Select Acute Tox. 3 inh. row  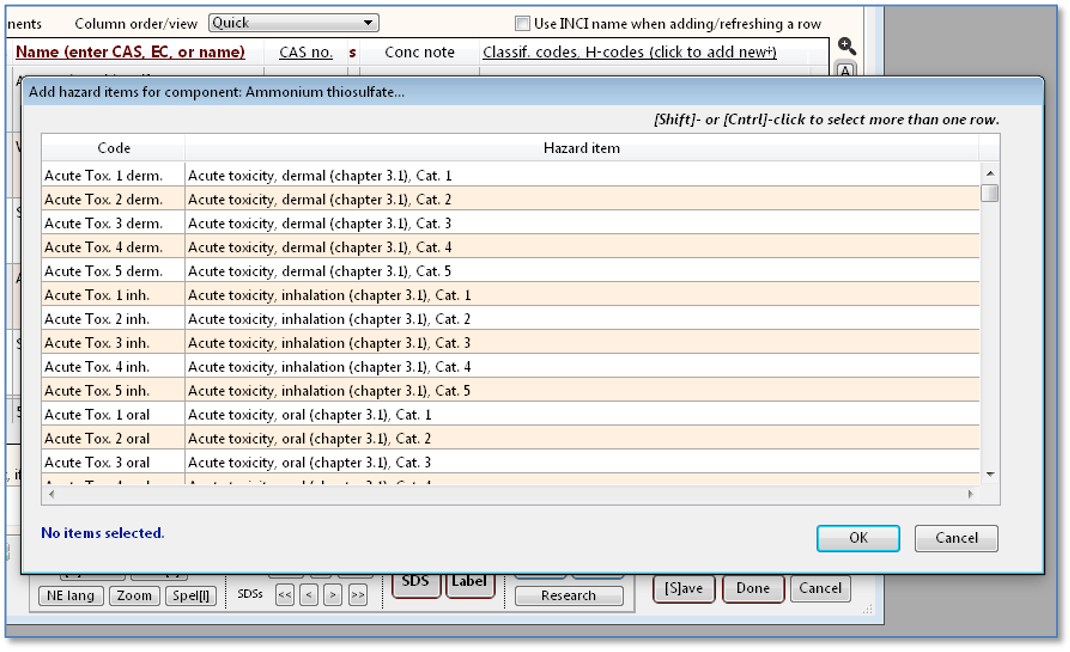[x=510, y=343]
